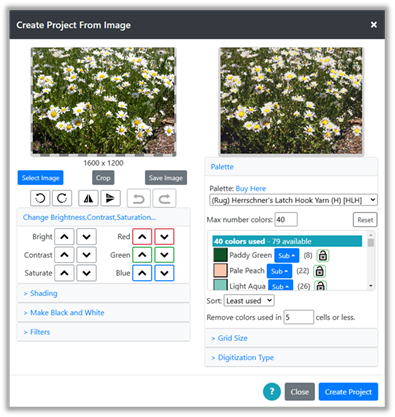Open the help question mark button
This screenshot has height=417, width=395.
point(272,392)
